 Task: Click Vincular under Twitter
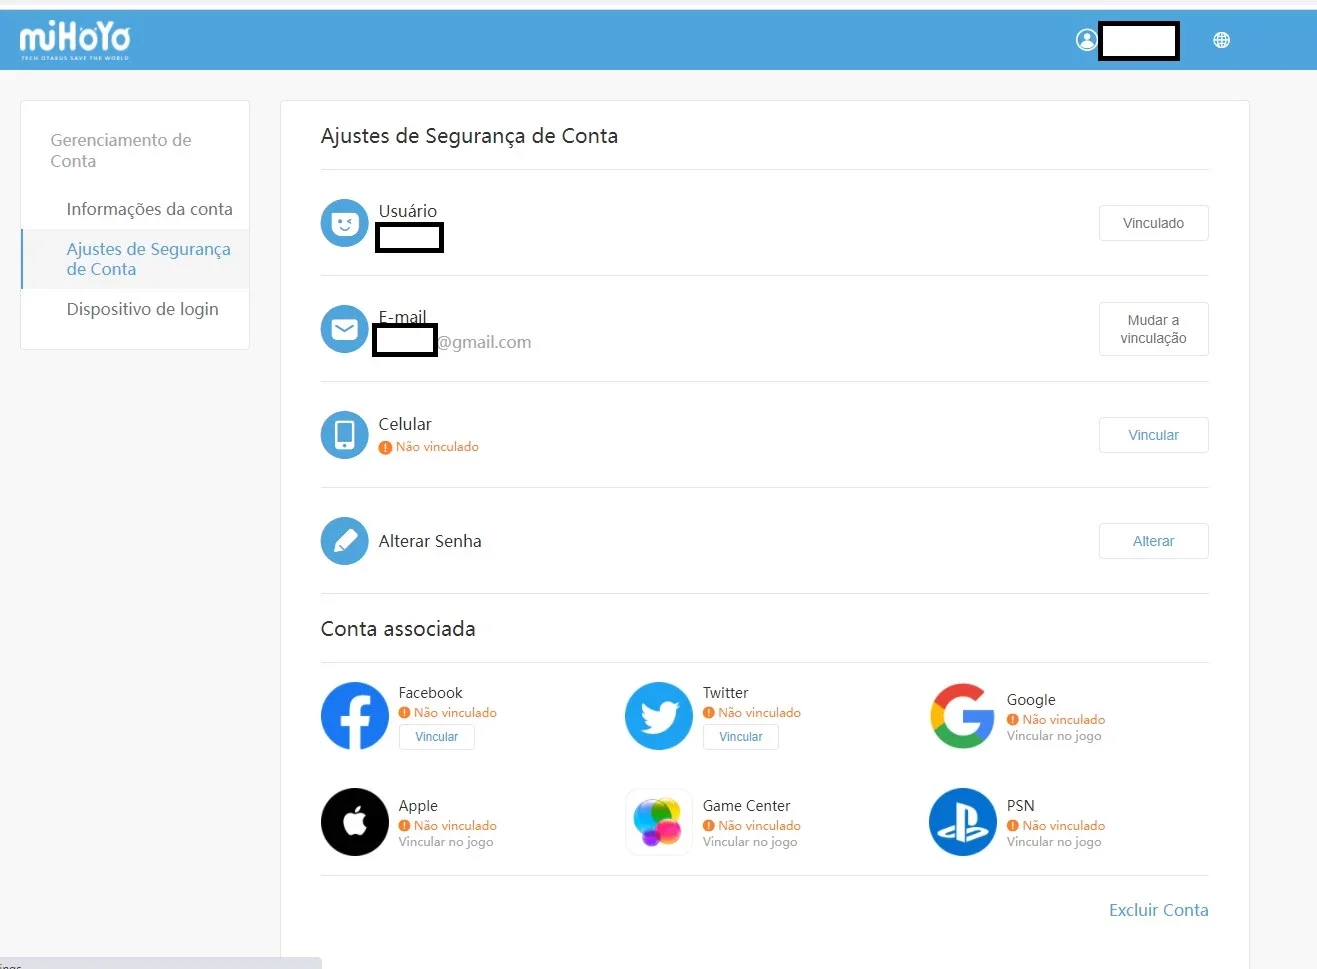741,737
